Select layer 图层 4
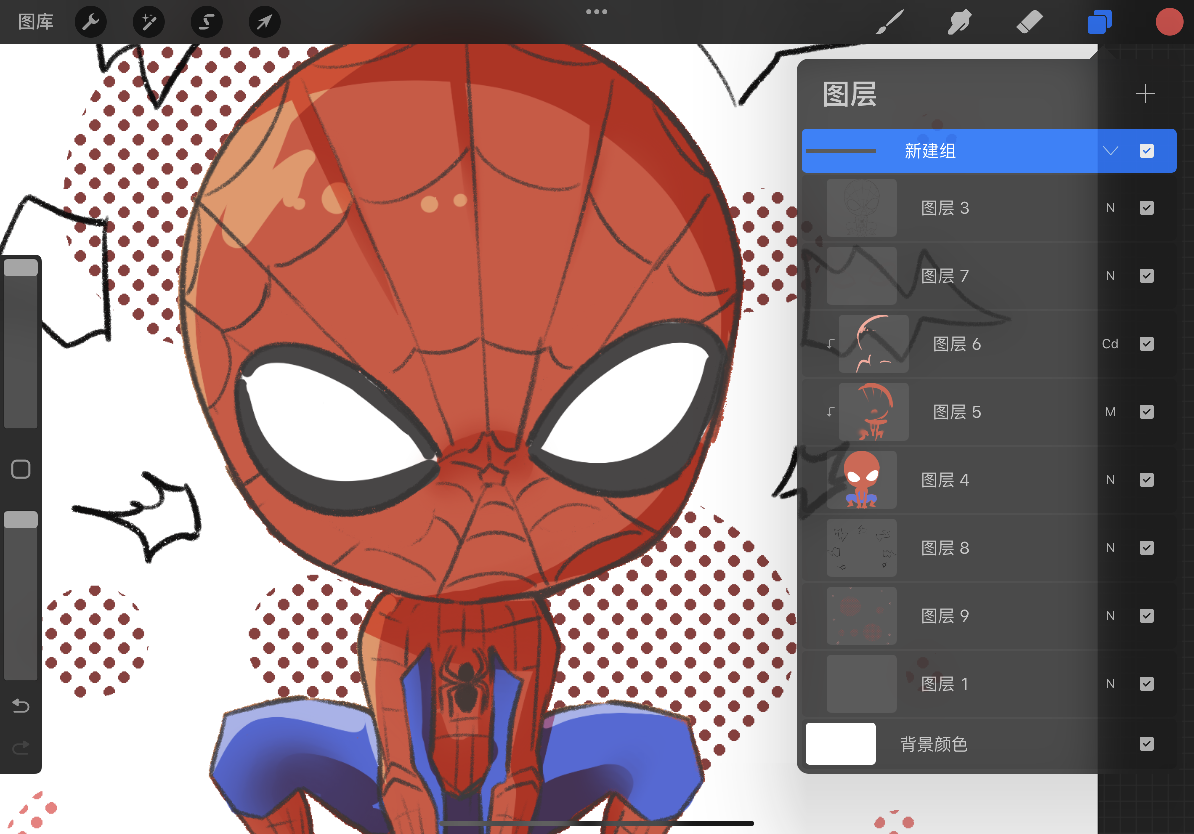This screenshot has height=834, width=1194. [x=989, y=480]
